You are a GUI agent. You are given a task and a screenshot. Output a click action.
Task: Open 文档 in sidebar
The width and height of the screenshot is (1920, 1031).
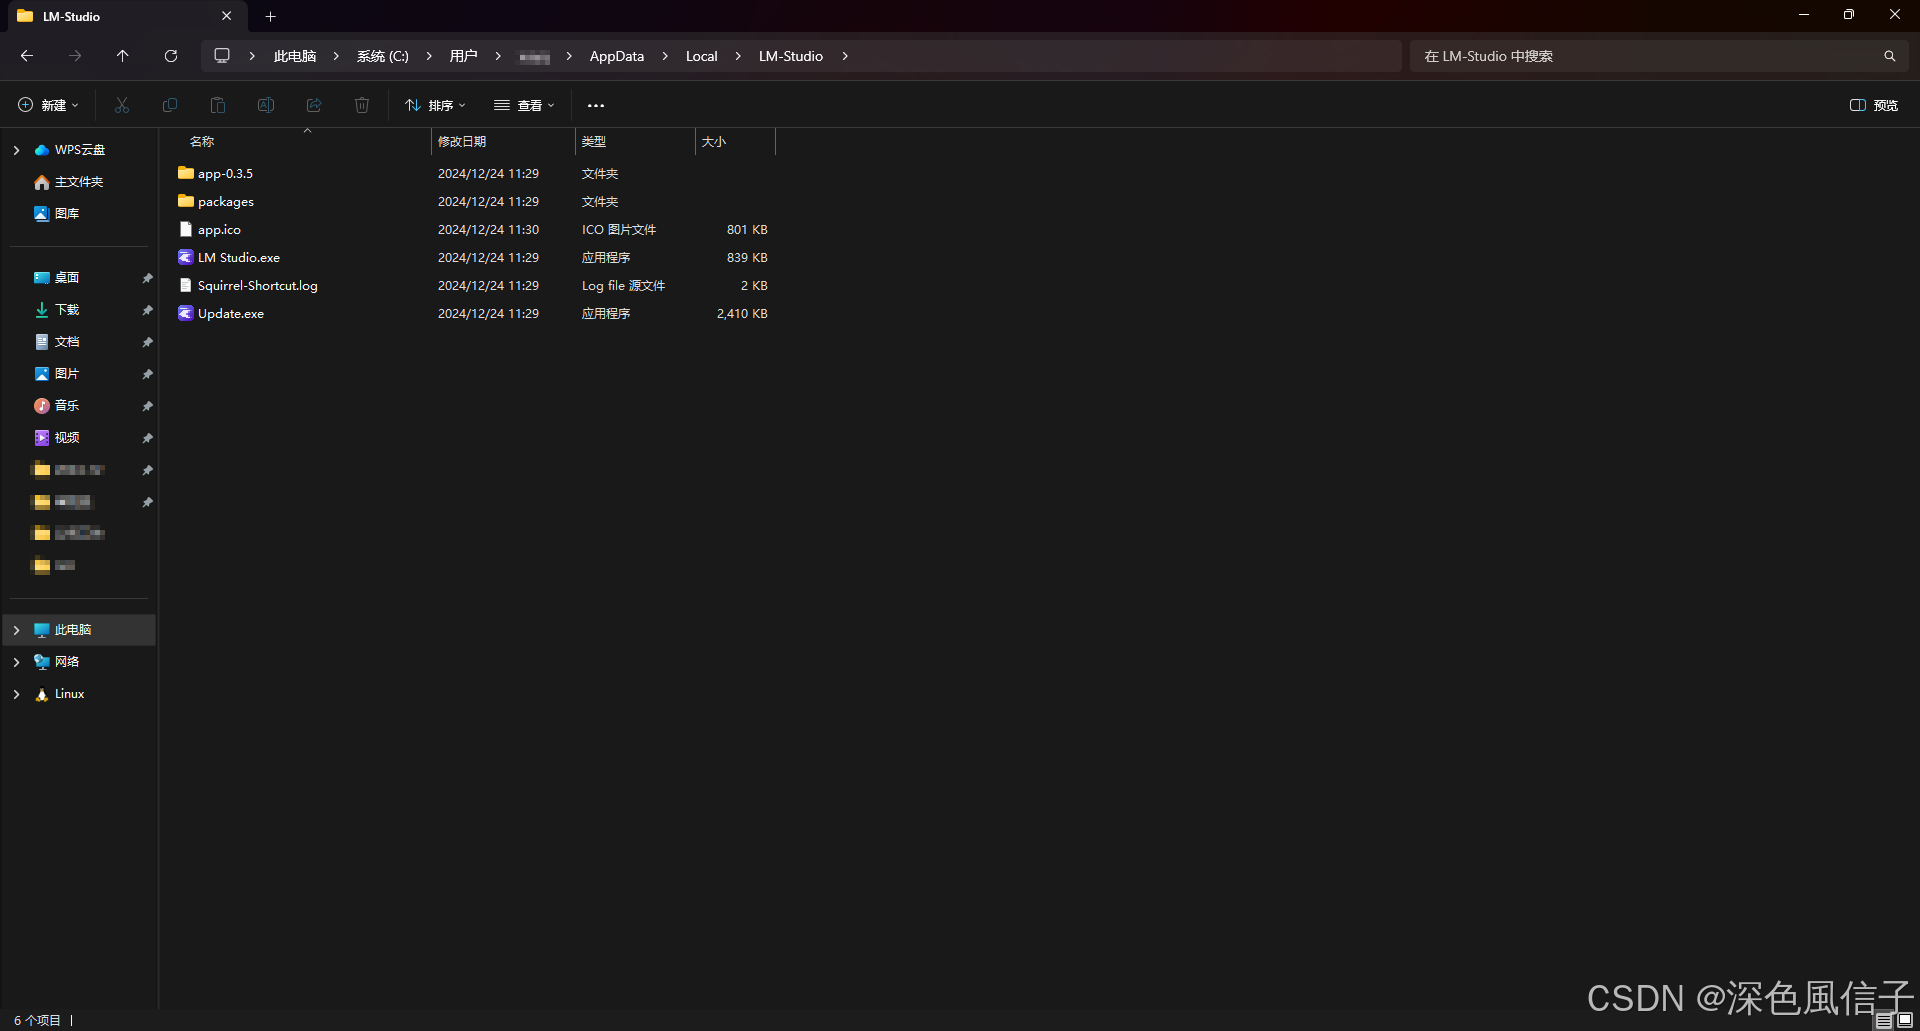click(67, 342)
